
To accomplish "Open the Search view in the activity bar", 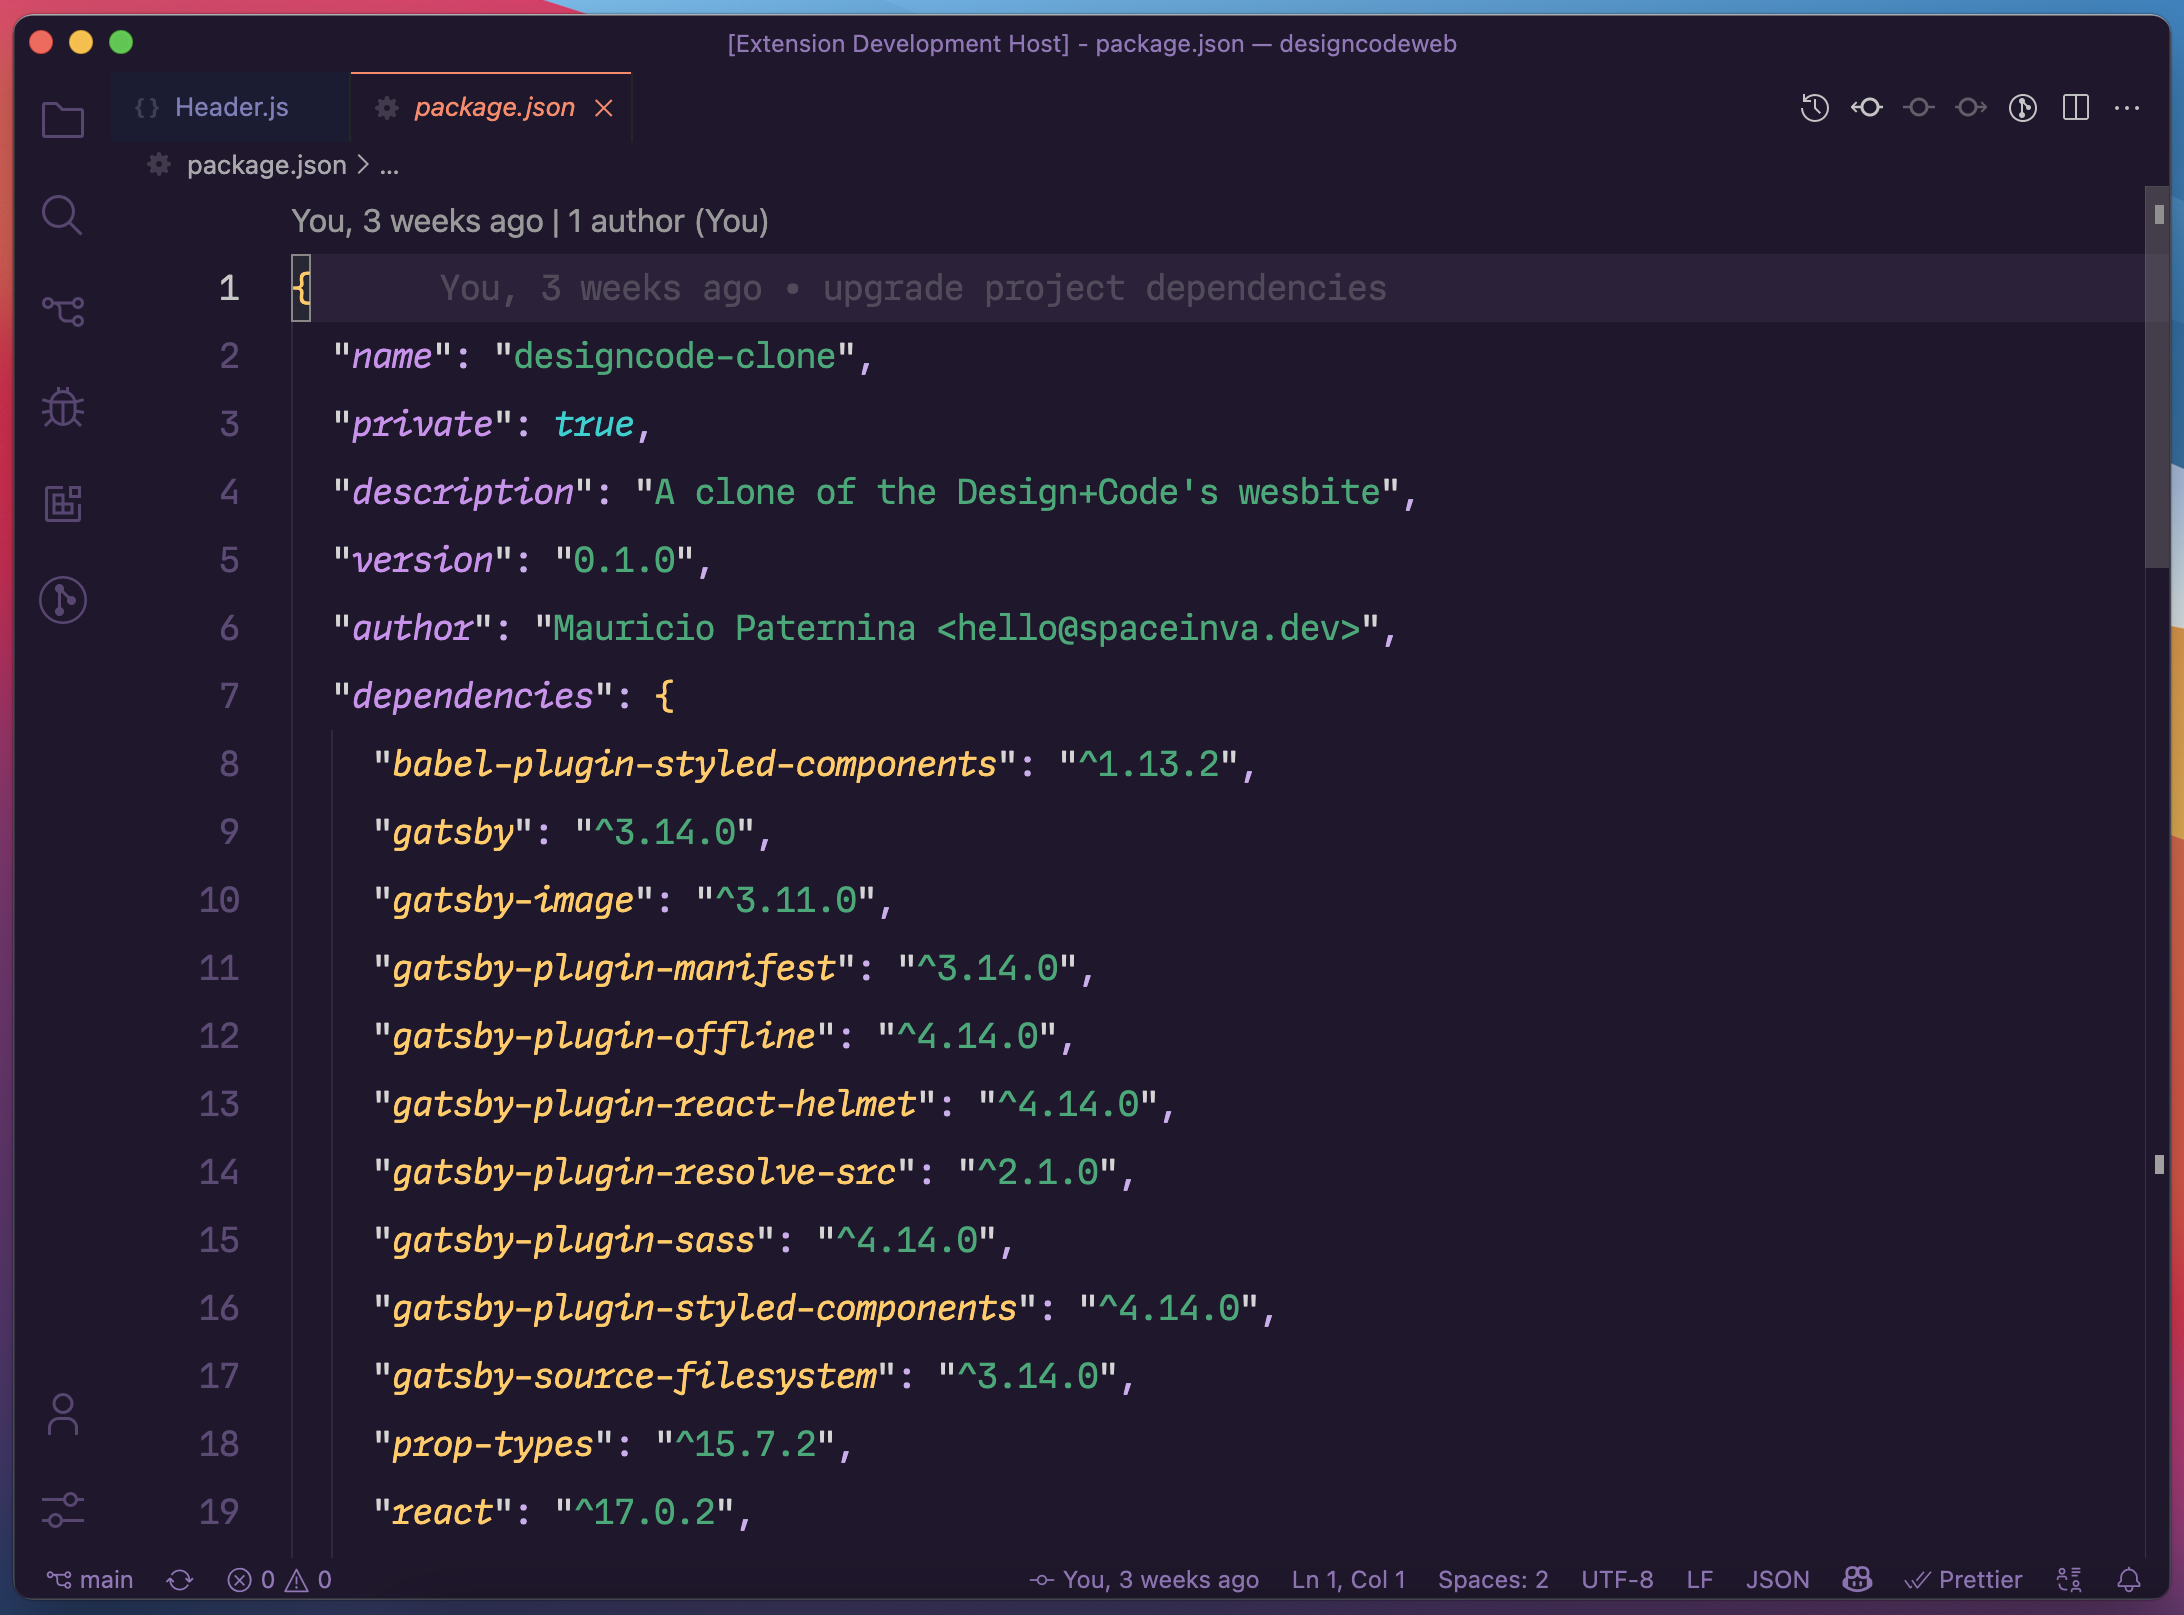I will point(62,215).
